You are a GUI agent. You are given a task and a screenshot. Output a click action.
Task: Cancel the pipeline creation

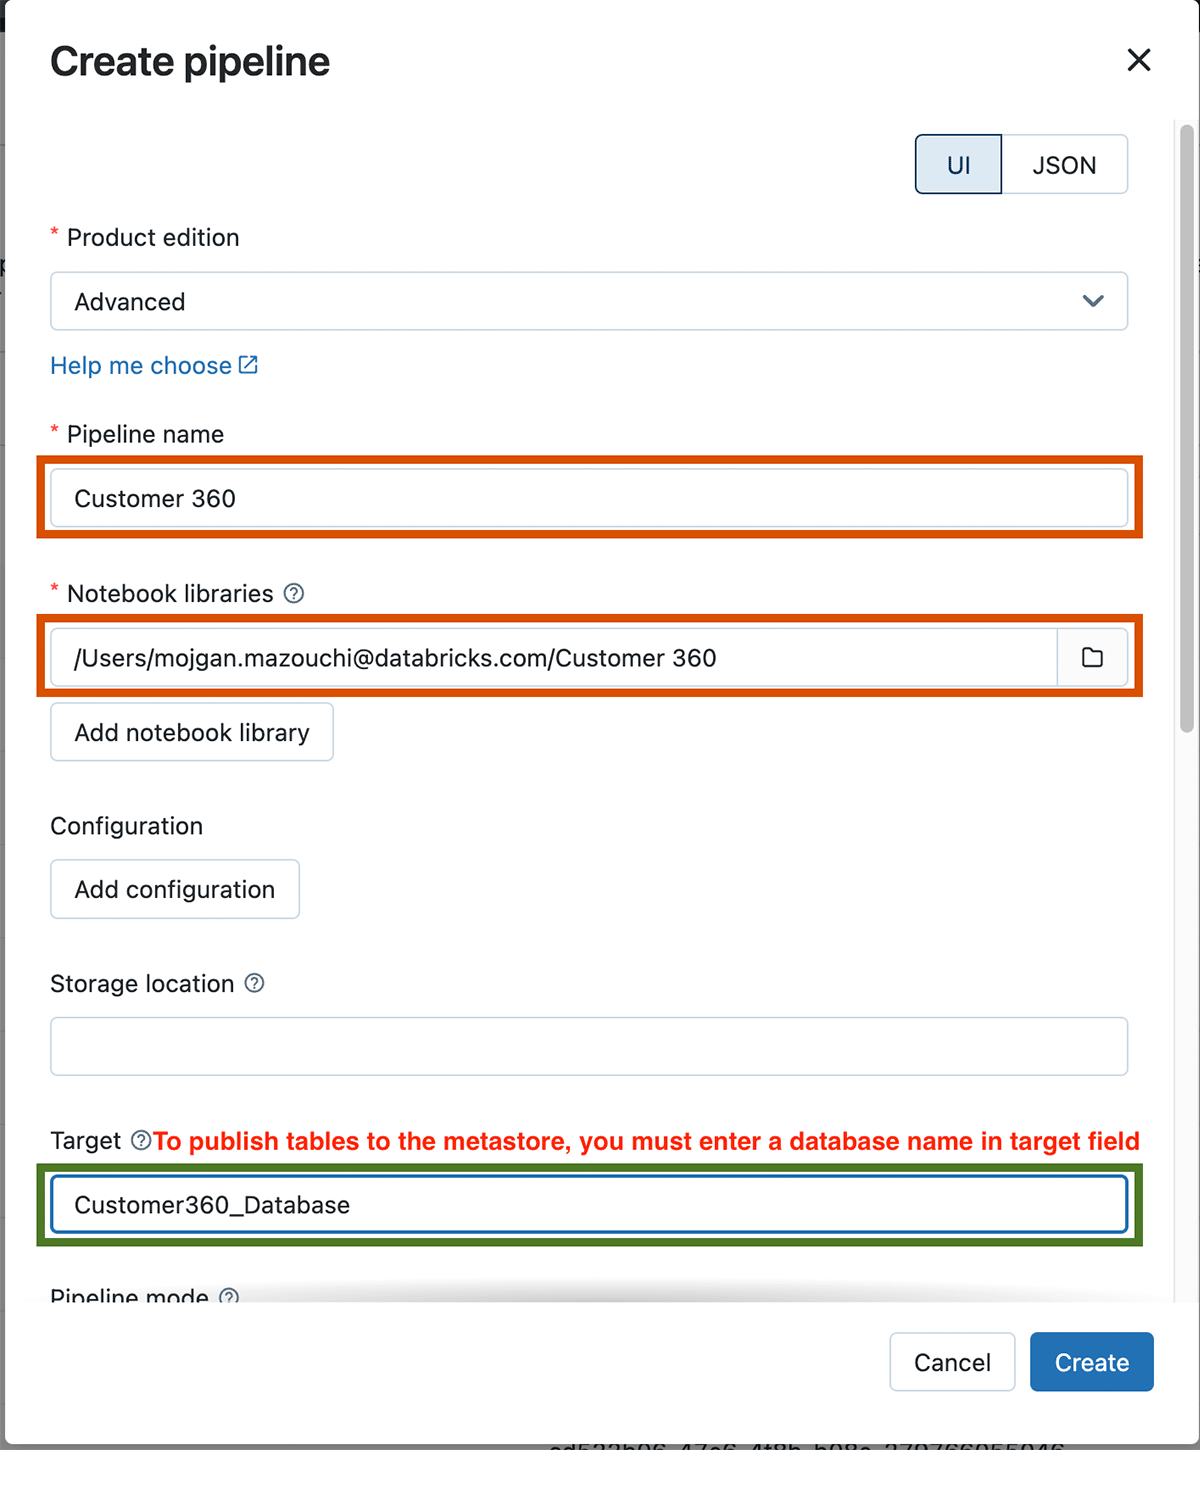tap(952, 1362)
